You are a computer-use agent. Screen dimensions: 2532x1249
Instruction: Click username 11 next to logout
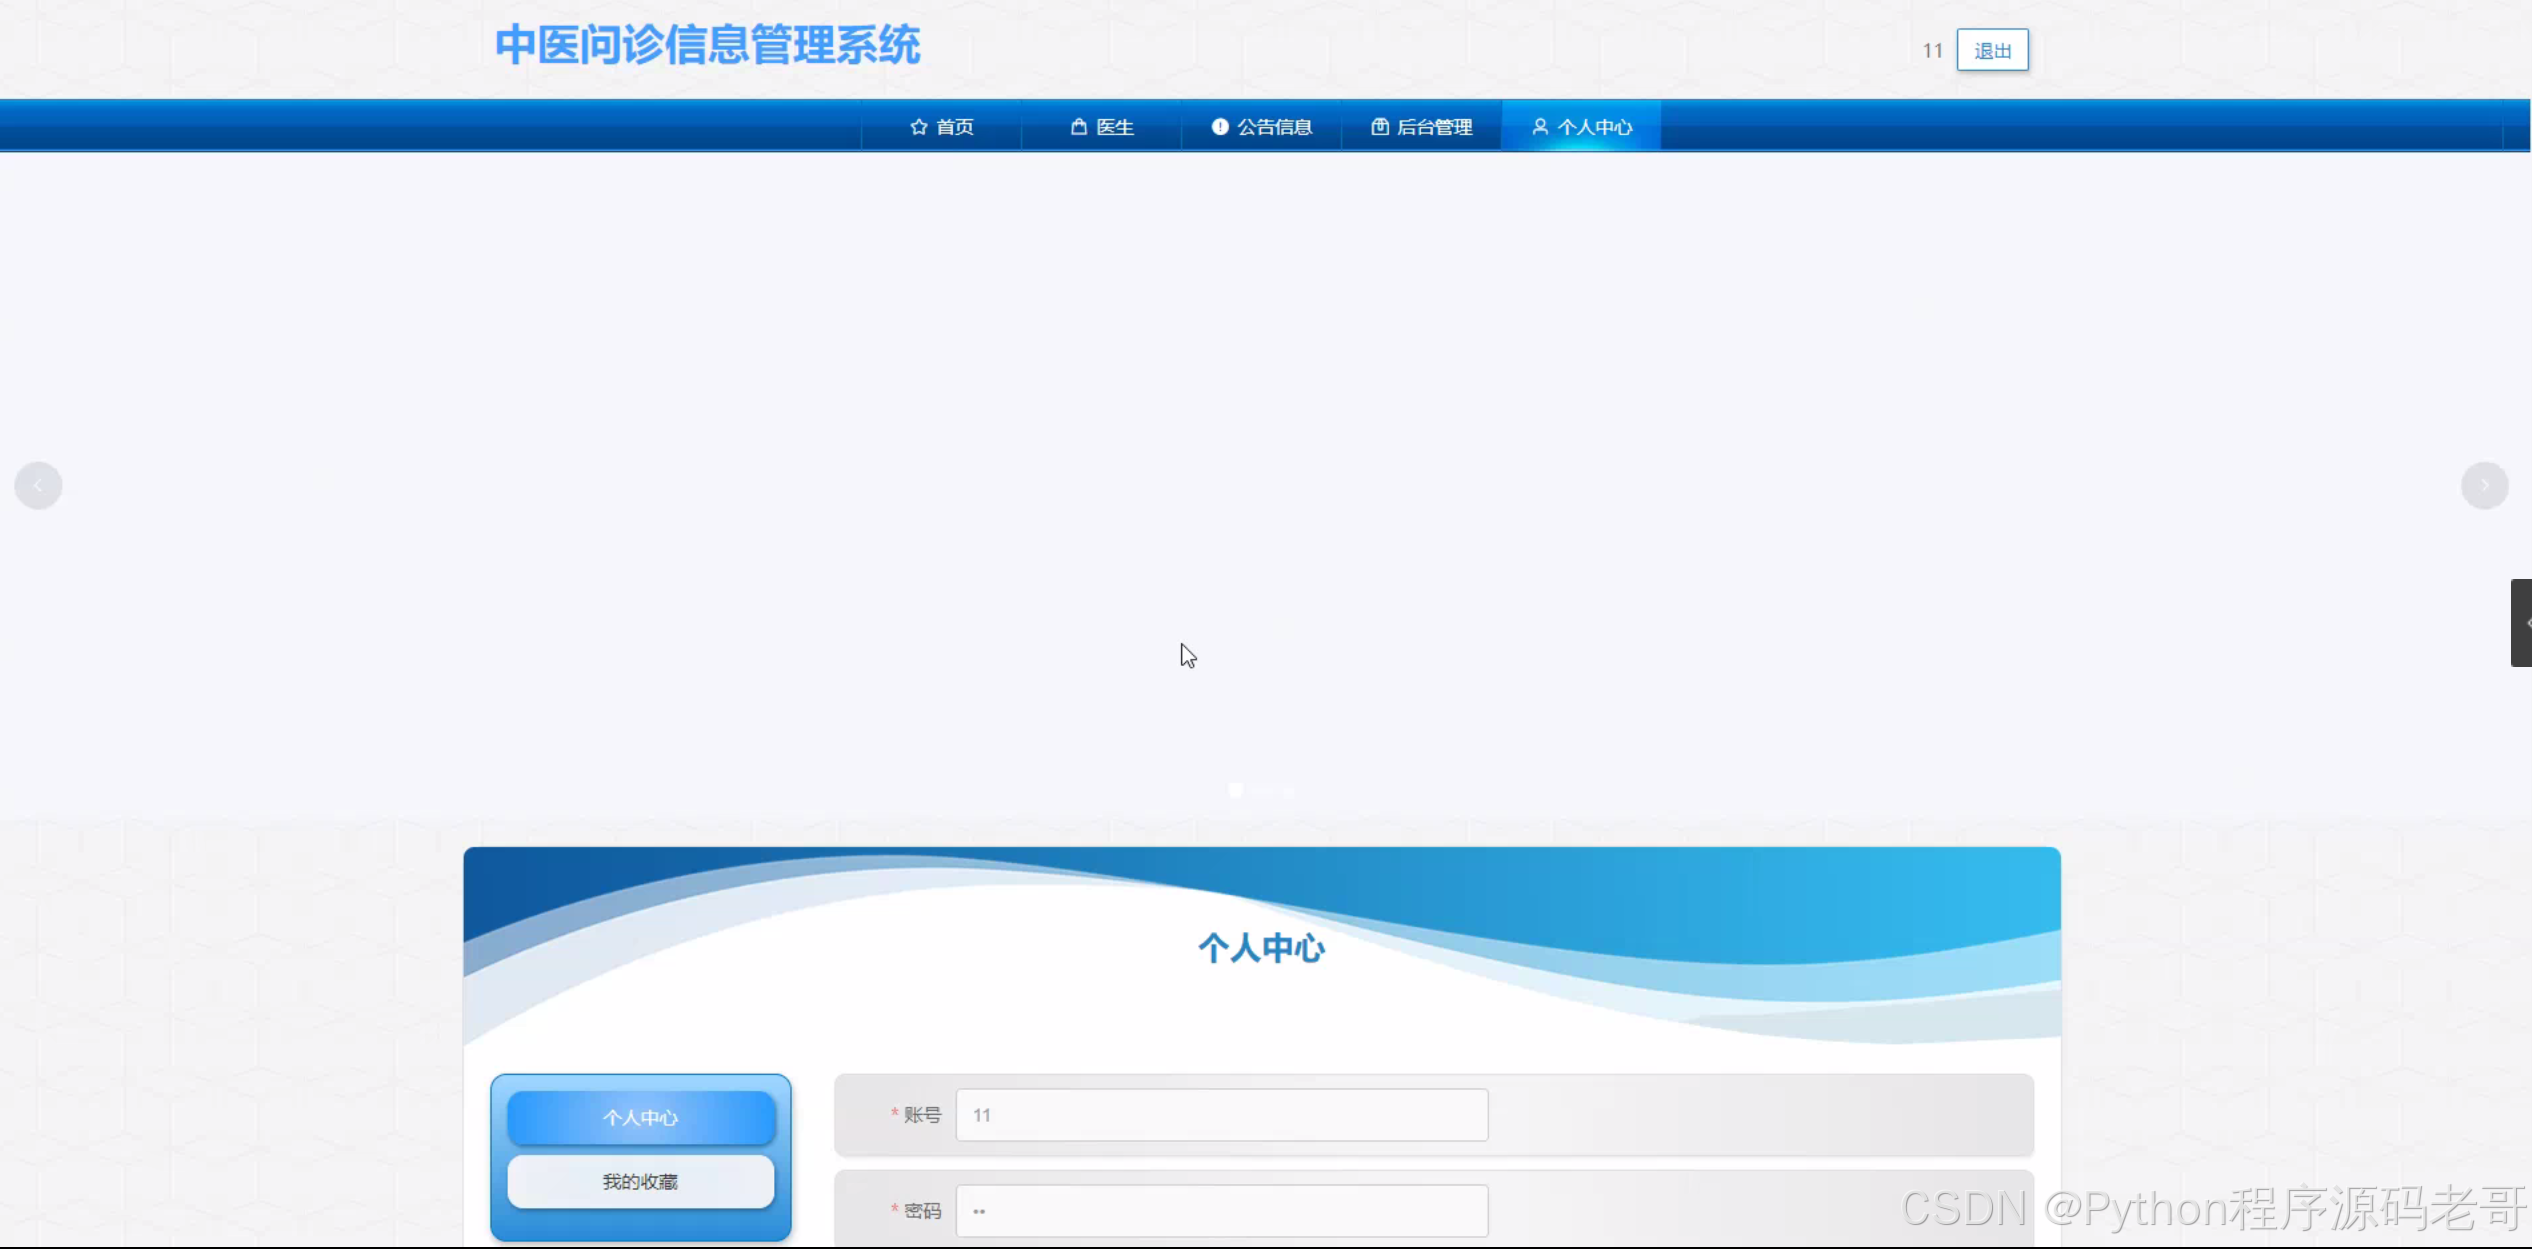[x=1931, y=51]
